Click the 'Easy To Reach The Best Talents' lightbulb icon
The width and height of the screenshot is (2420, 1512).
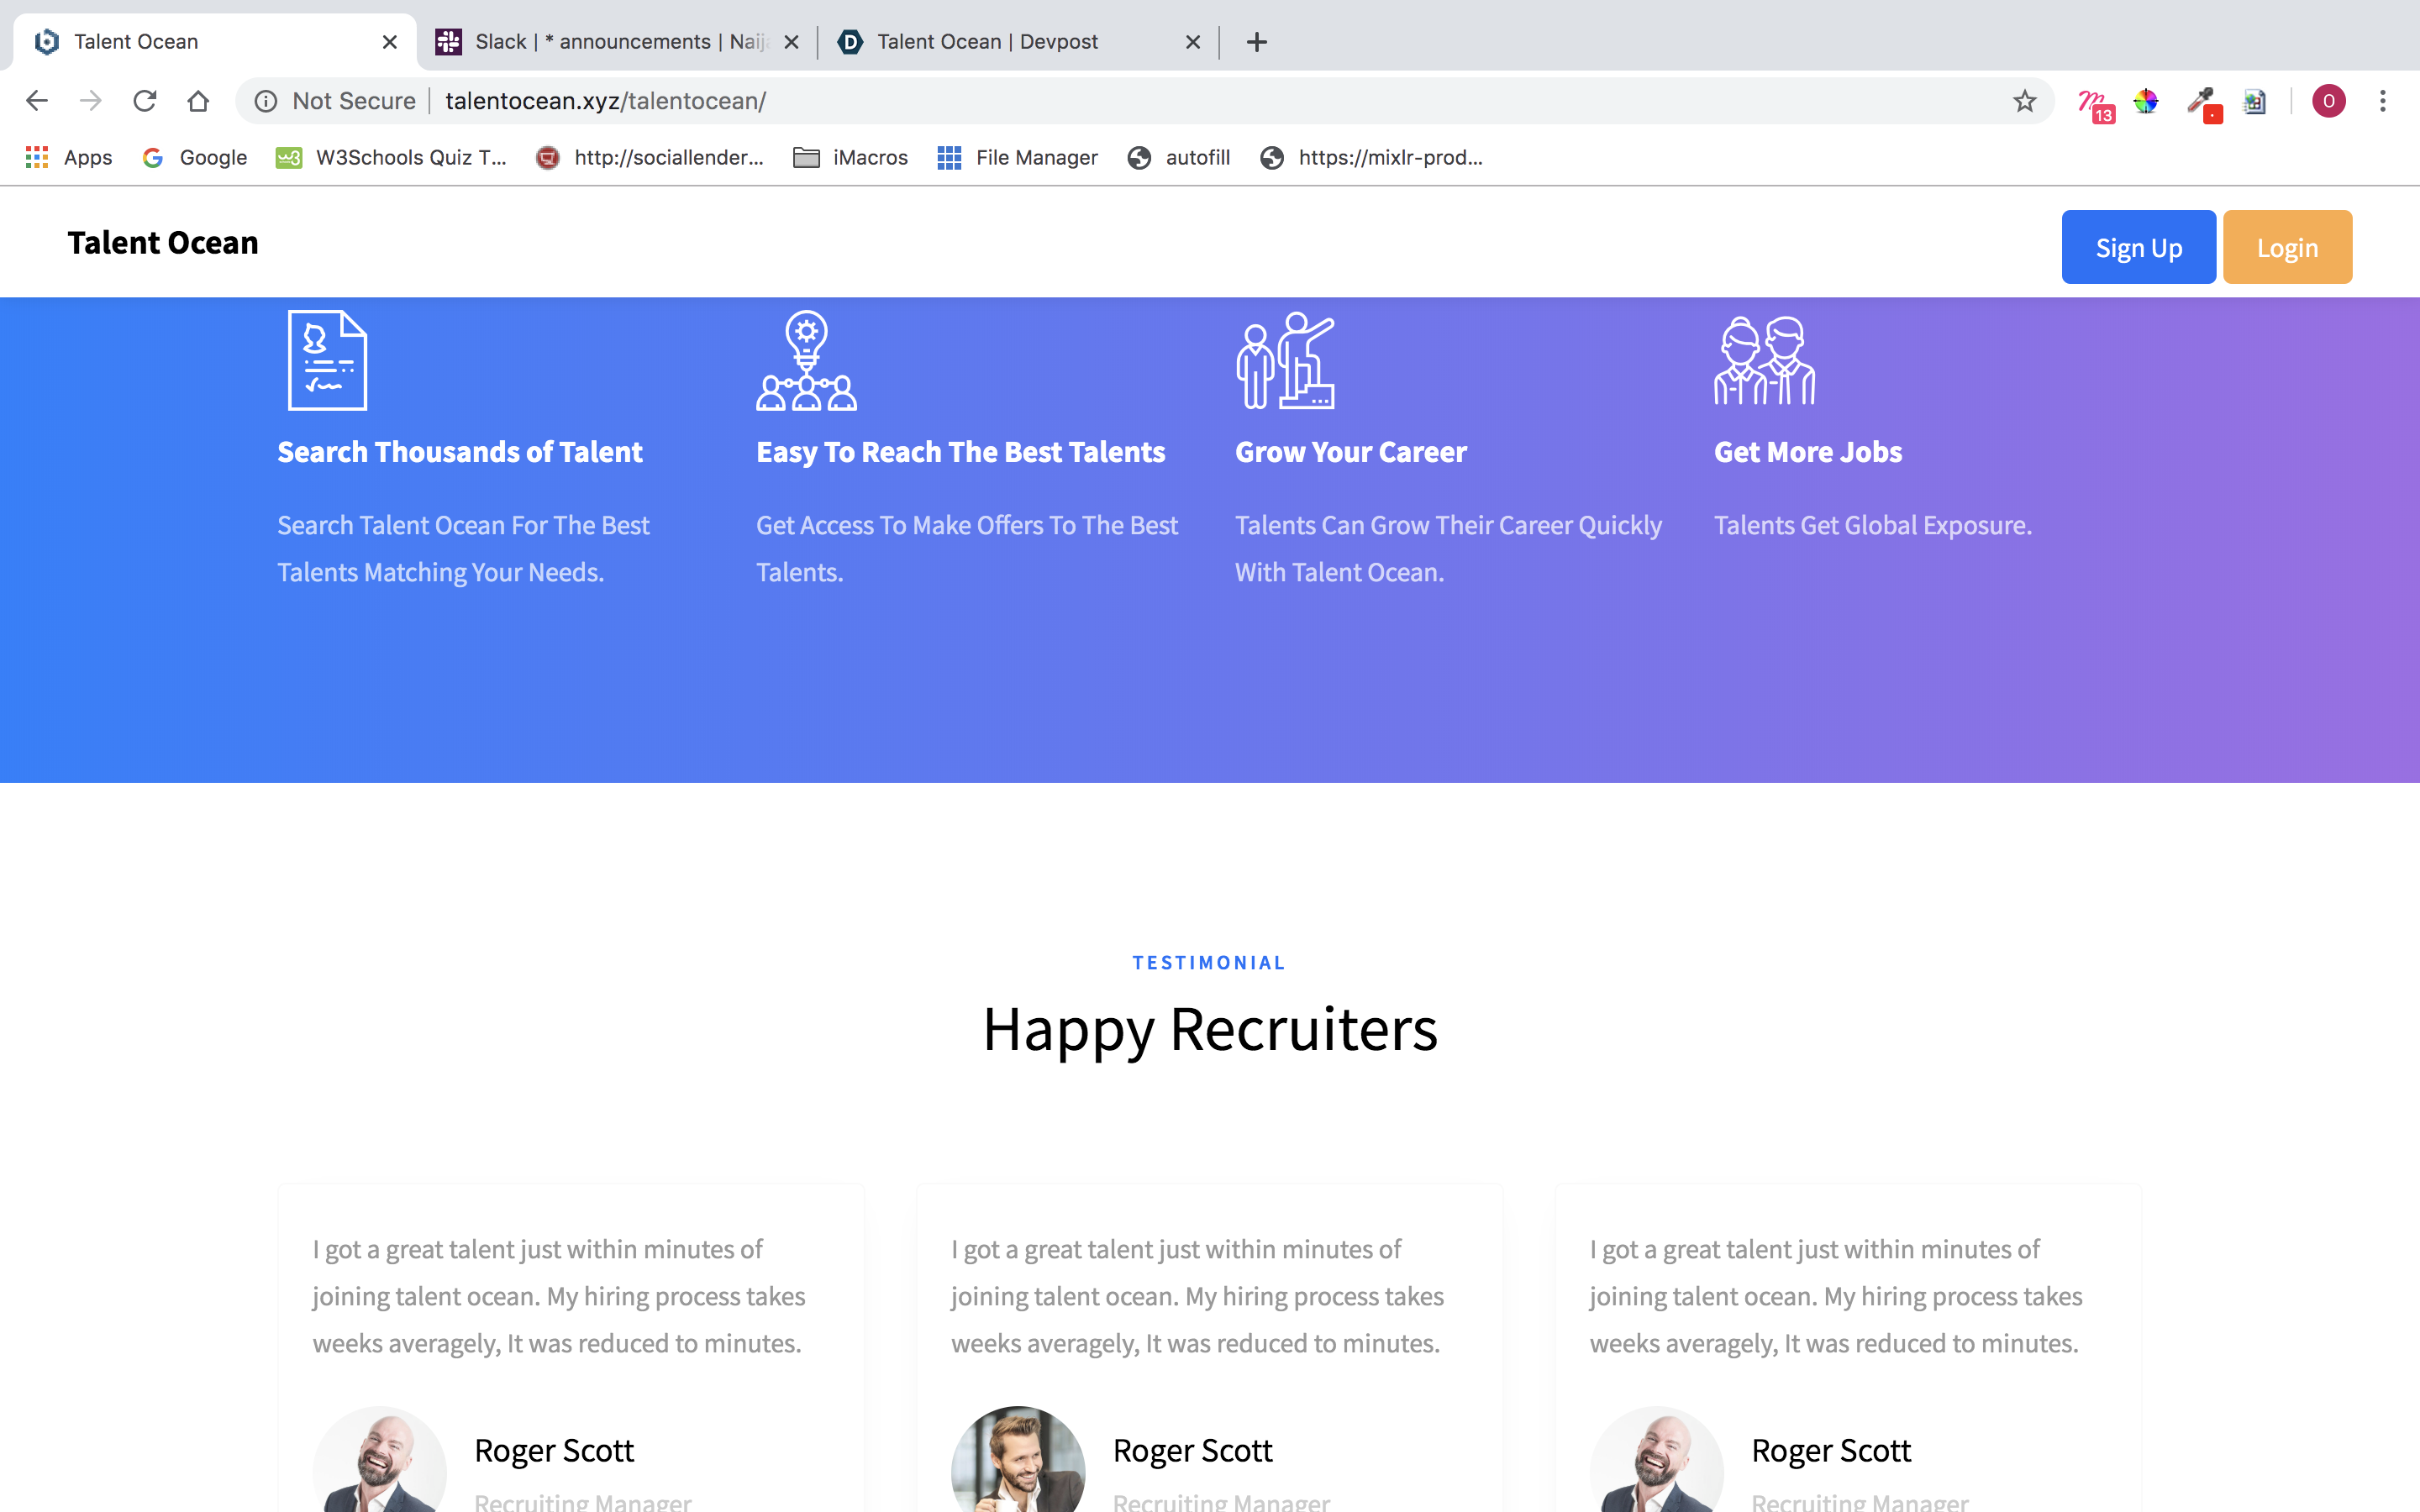pyautogui.click(x=806, y=360)
